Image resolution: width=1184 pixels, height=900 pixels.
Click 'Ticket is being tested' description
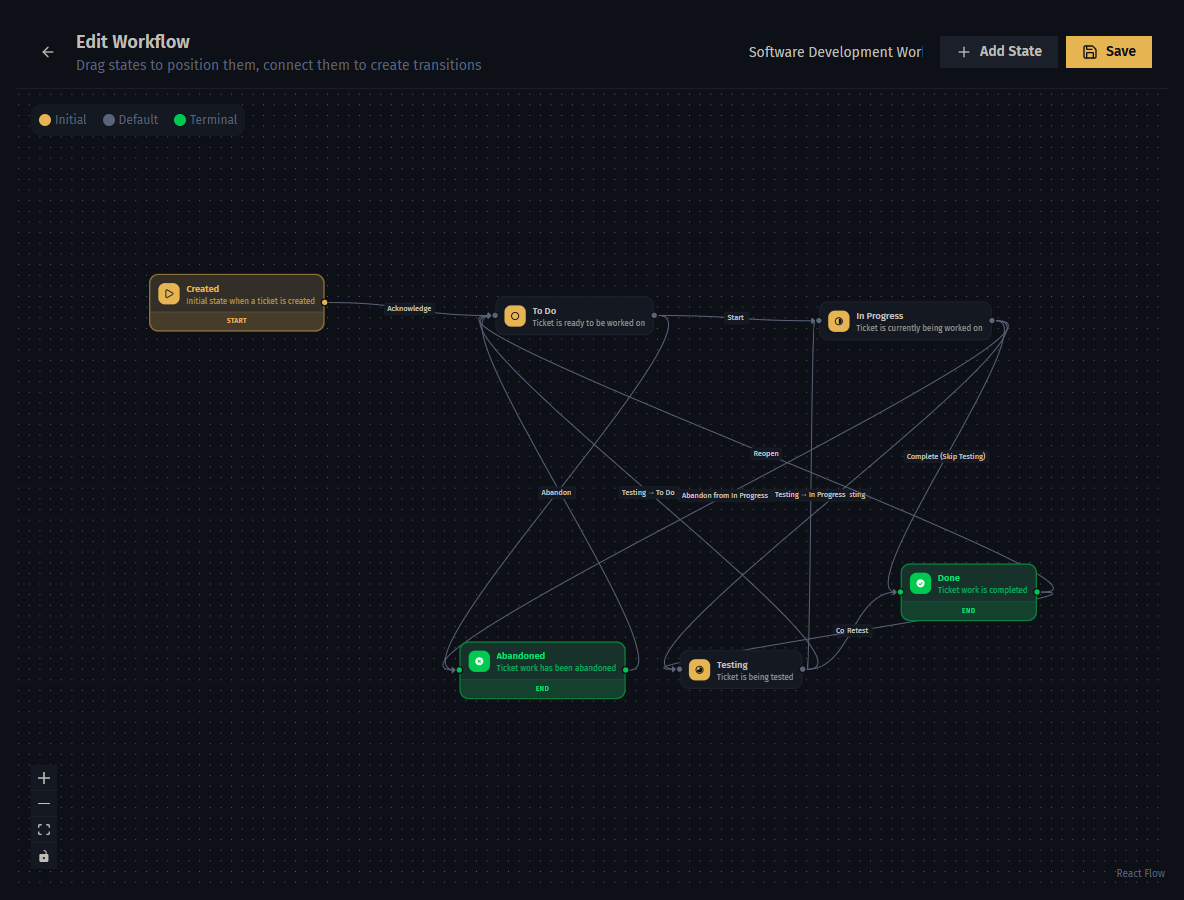click(x=755, y=677)
